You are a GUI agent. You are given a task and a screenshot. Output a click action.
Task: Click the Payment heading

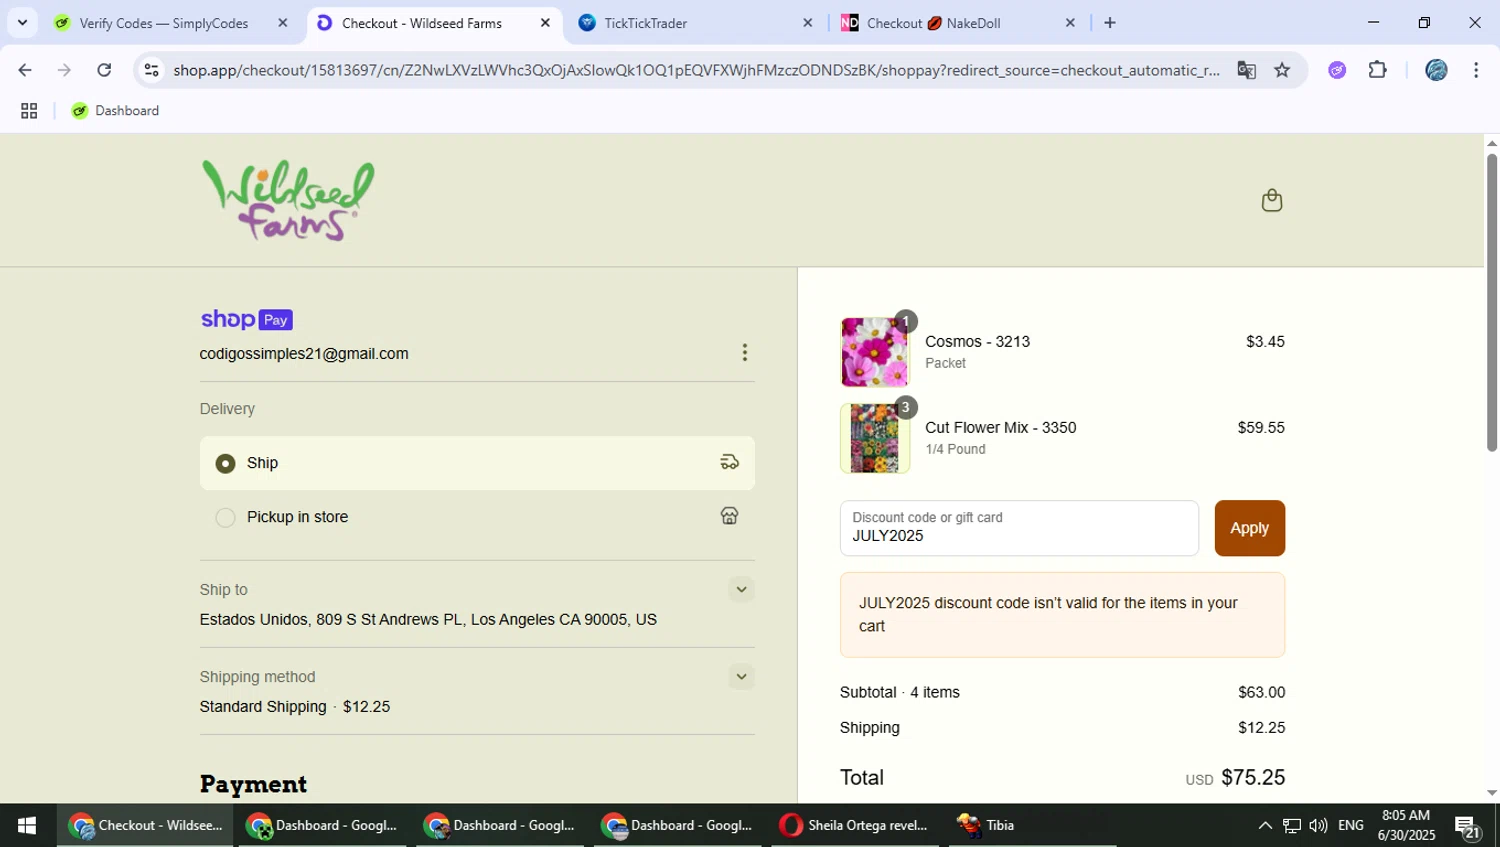253,784
